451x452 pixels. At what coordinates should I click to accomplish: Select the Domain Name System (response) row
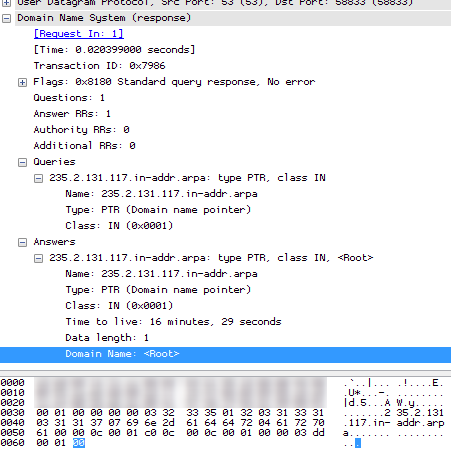point(233,18)
